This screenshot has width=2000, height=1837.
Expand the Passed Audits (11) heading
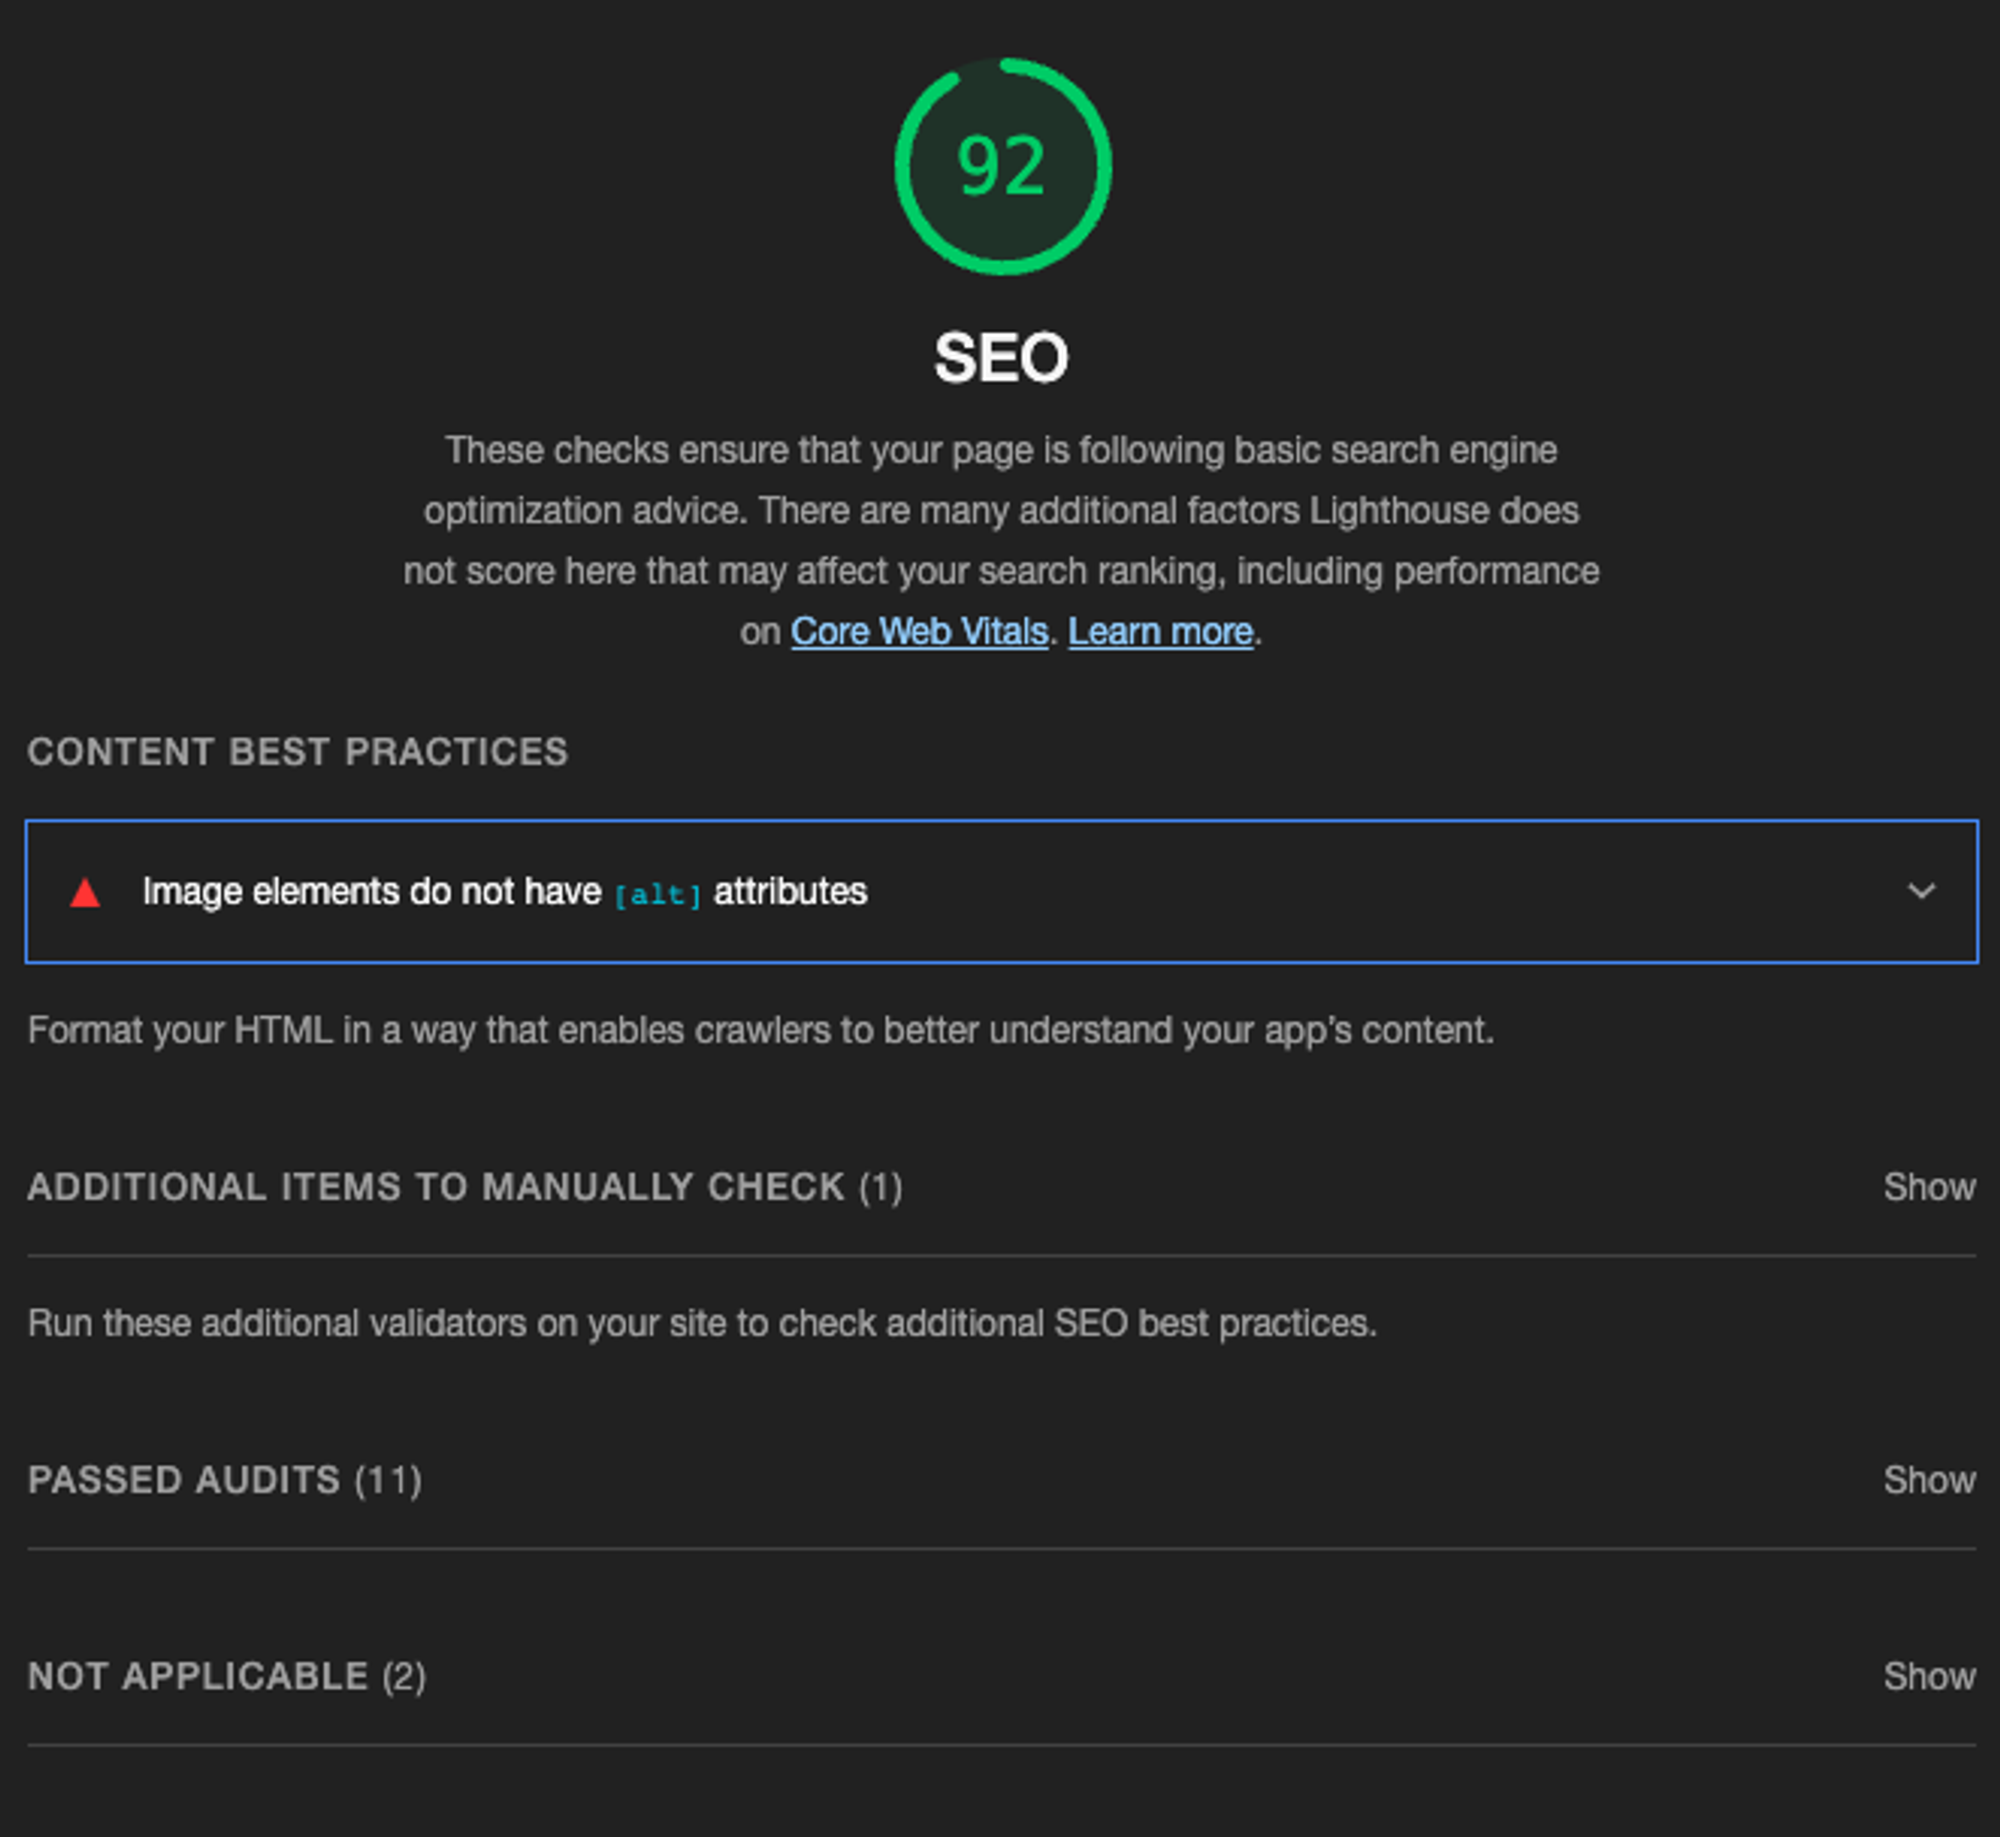point(225,1480)
